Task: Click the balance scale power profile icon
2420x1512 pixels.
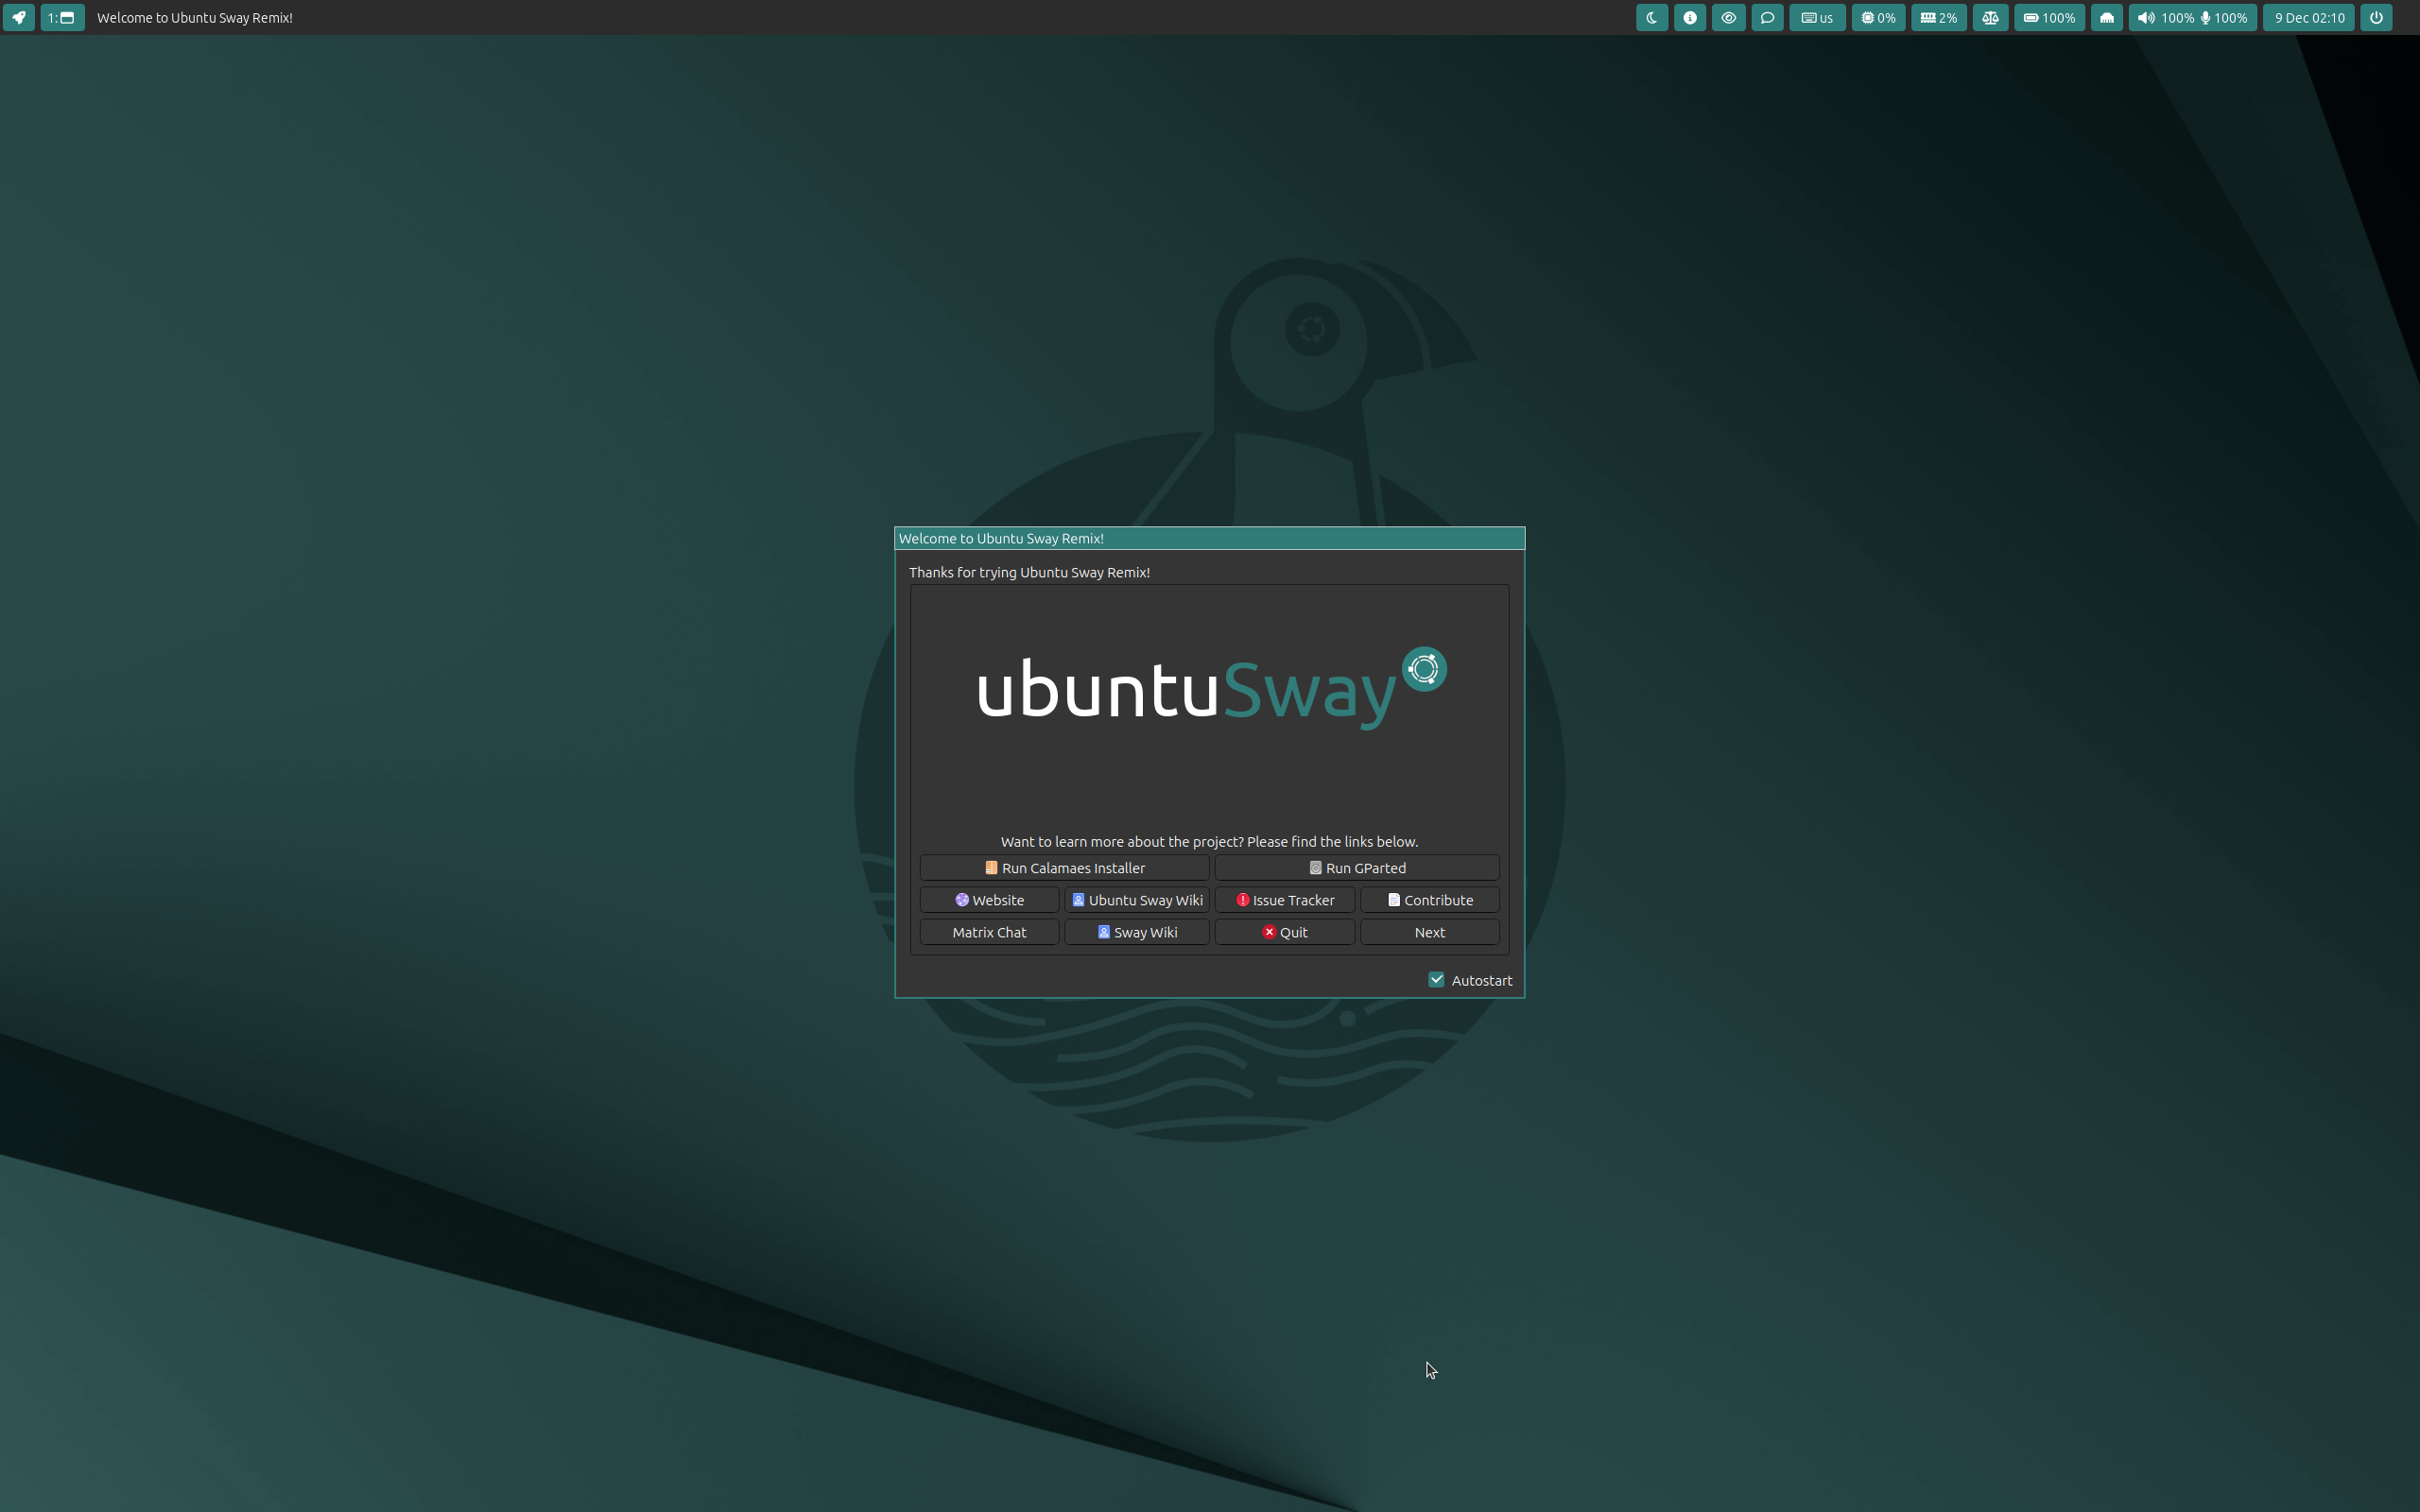Action: click(1990, 17)
